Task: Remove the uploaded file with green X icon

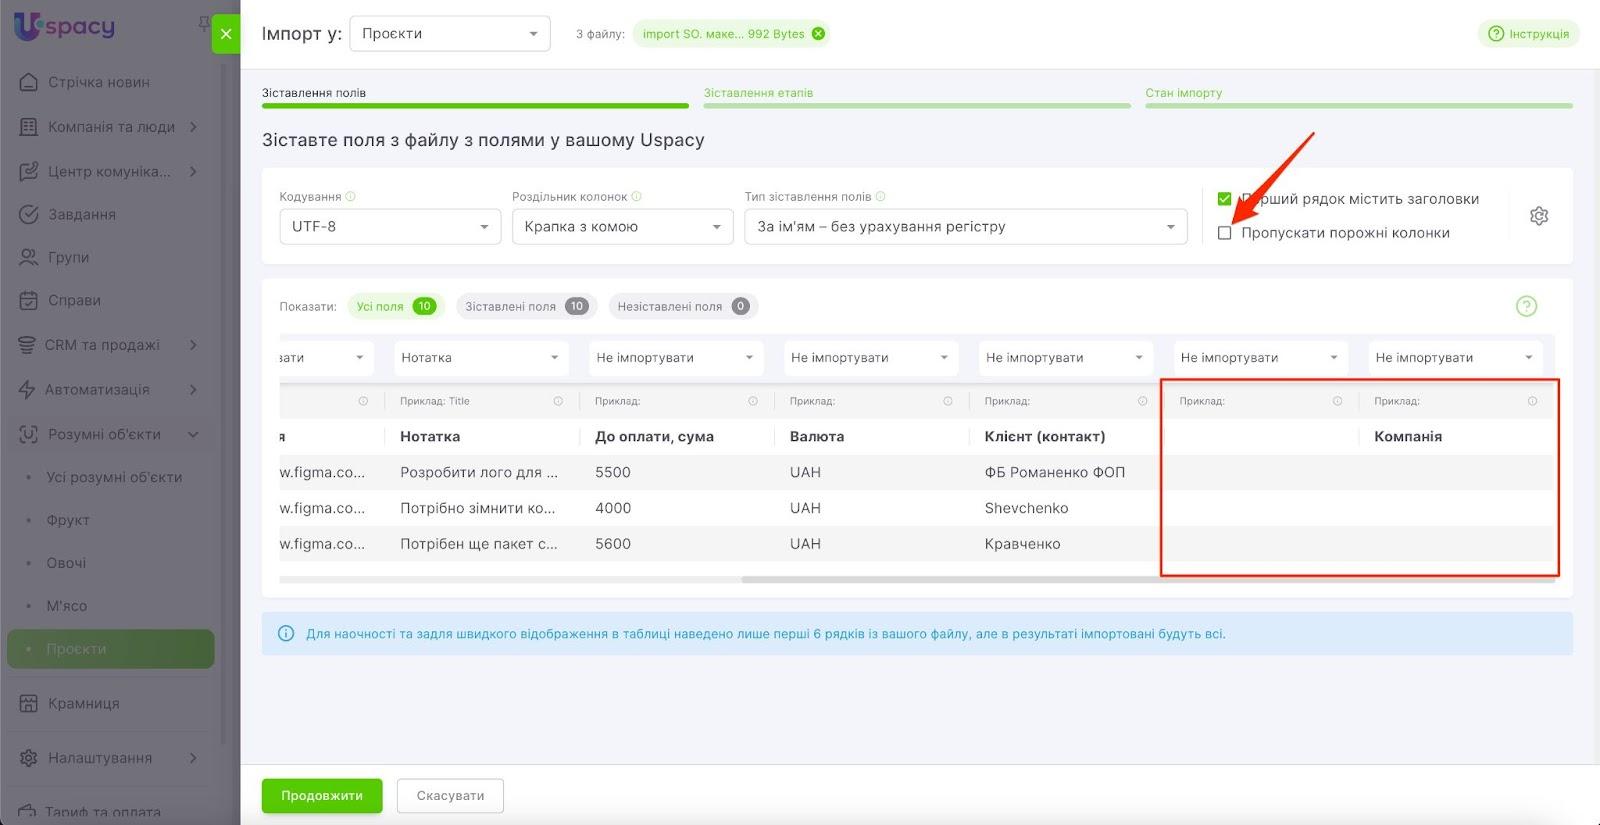Action: [818, 34]
